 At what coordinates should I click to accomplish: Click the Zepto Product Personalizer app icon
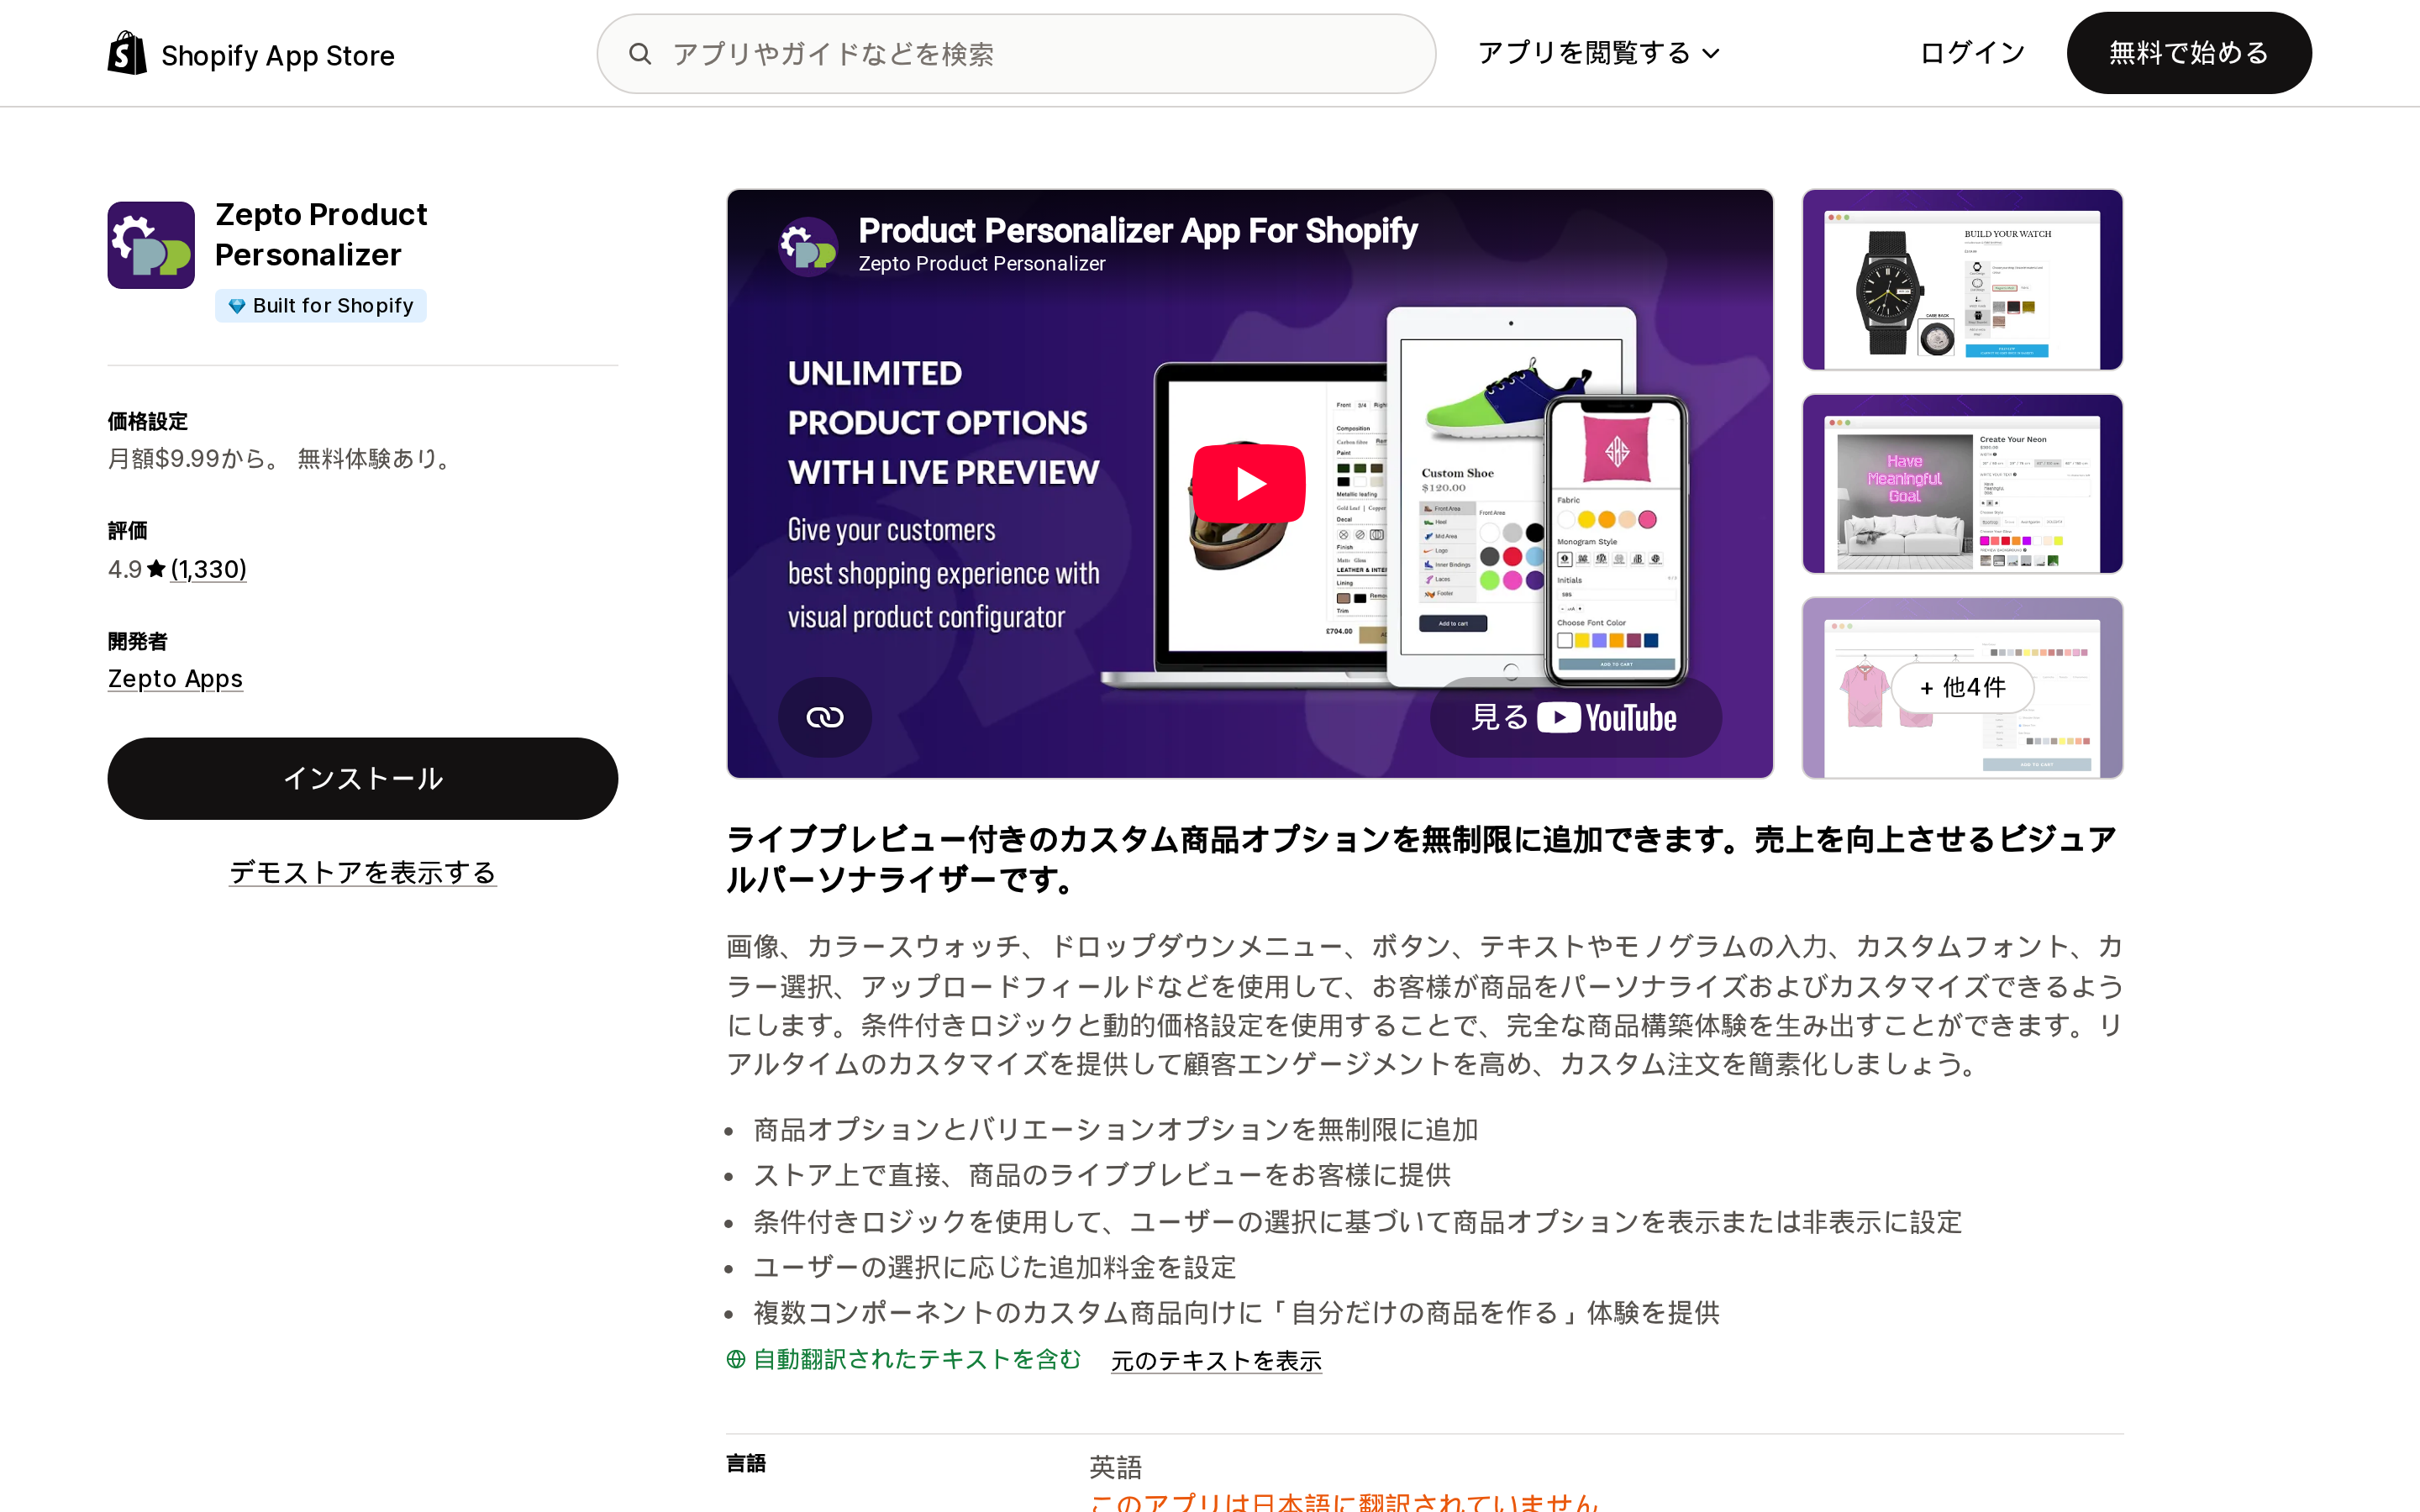pos(151,245)
